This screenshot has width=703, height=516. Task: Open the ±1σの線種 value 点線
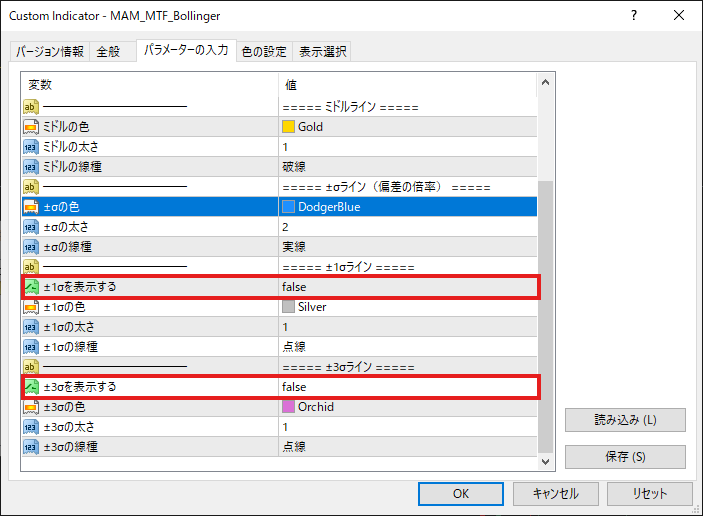408,347
